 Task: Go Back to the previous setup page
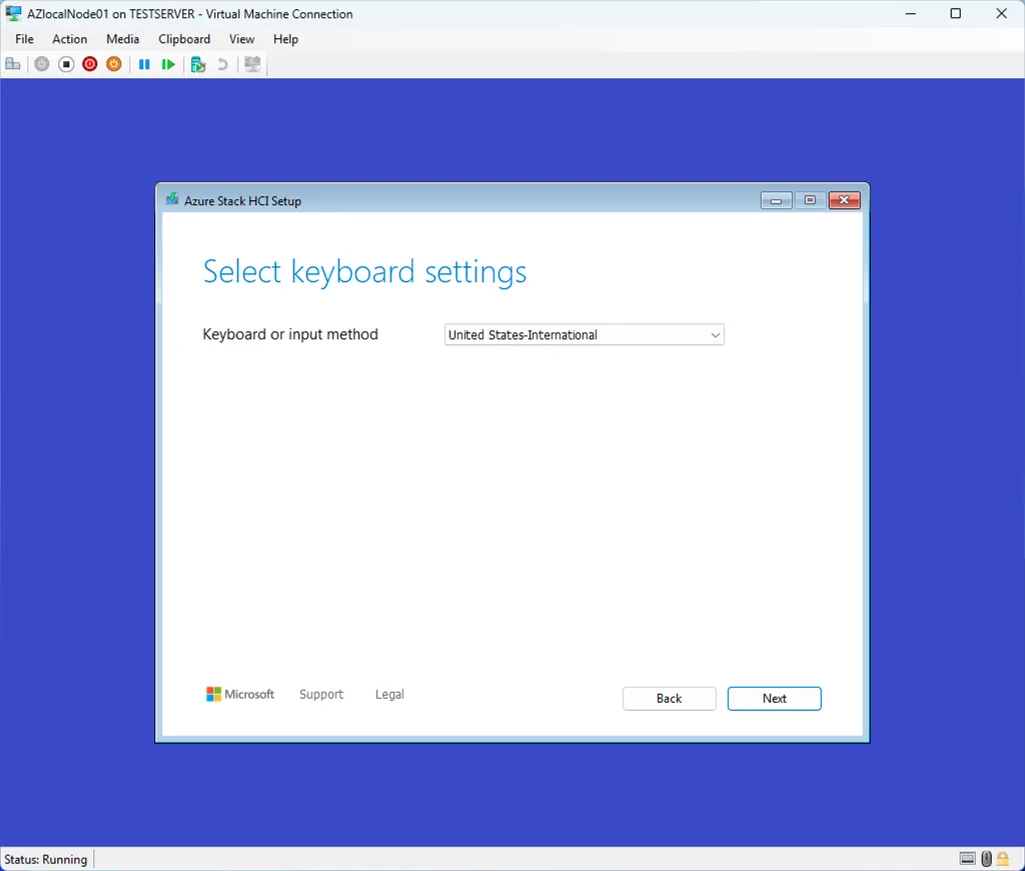coord(669,698)
